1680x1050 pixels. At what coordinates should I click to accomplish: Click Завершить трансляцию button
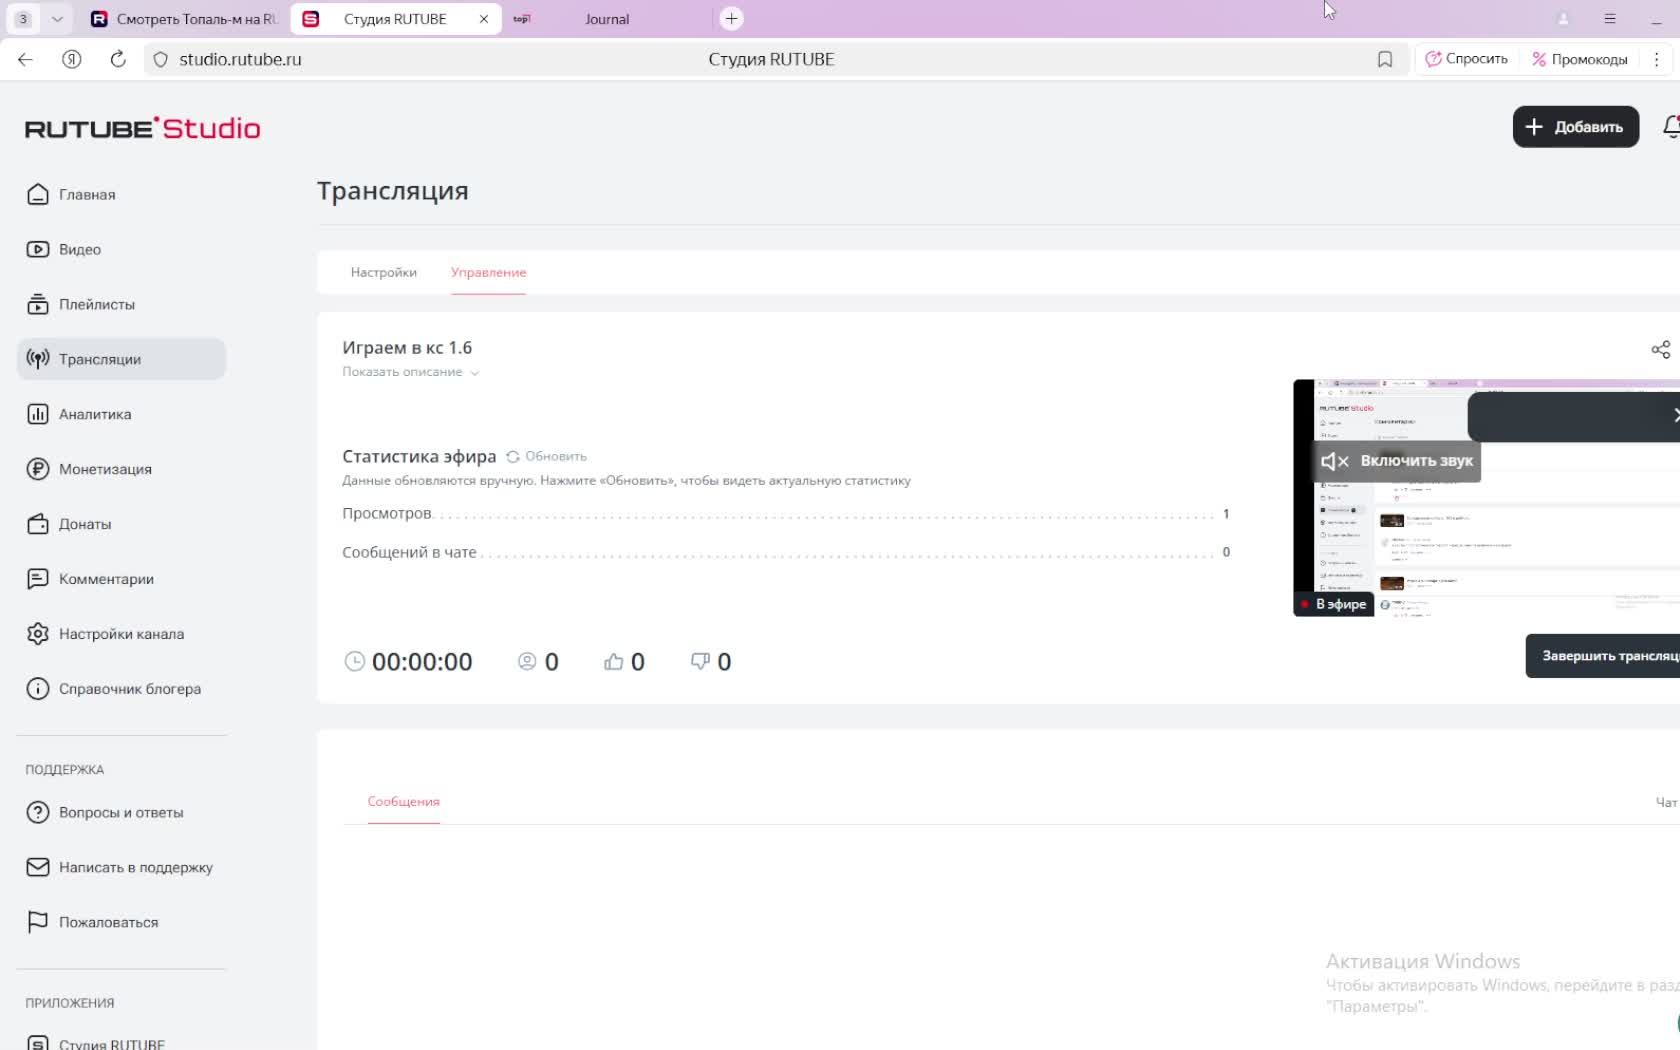click(x=1602, y=656)
